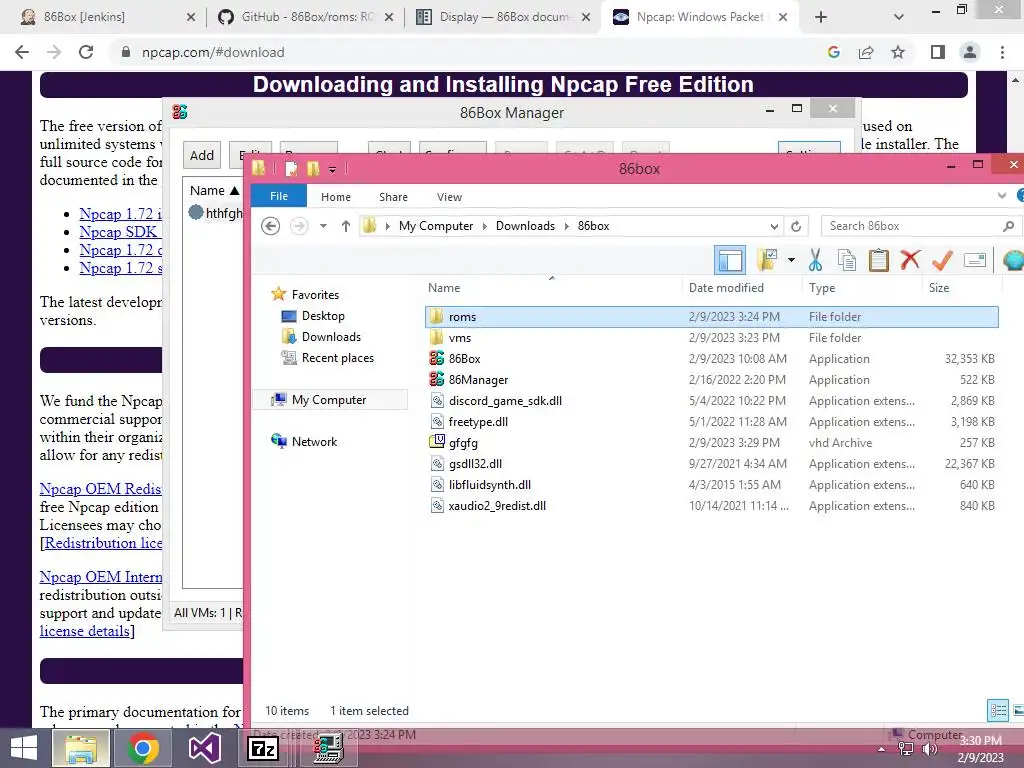1024x768 pixels.
Task: Click Downloads in address breadcrumb
Action: (525, 226)
